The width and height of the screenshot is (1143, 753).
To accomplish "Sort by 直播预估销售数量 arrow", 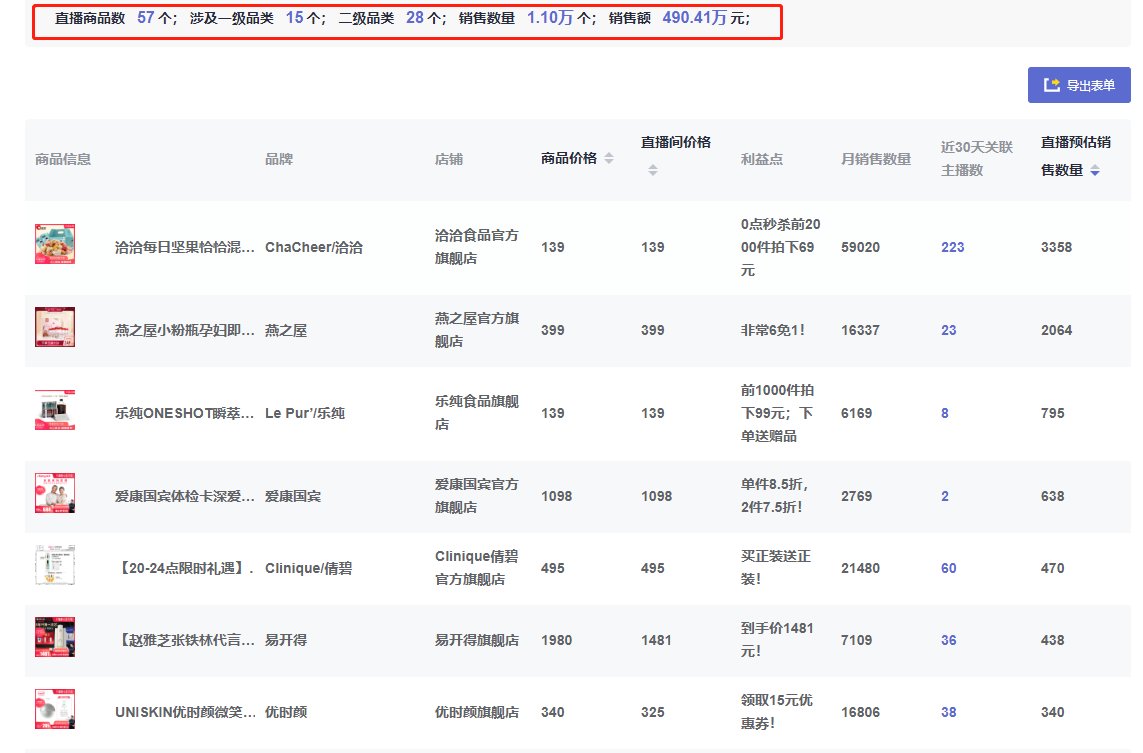I will (x=1095, y=171).
